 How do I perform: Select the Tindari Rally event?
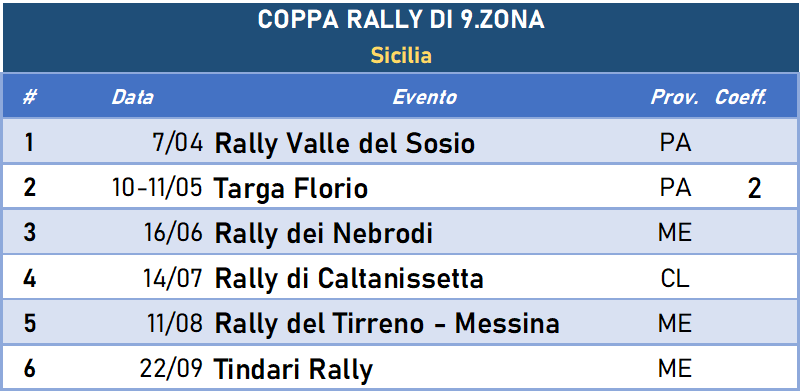coord(293,370)
